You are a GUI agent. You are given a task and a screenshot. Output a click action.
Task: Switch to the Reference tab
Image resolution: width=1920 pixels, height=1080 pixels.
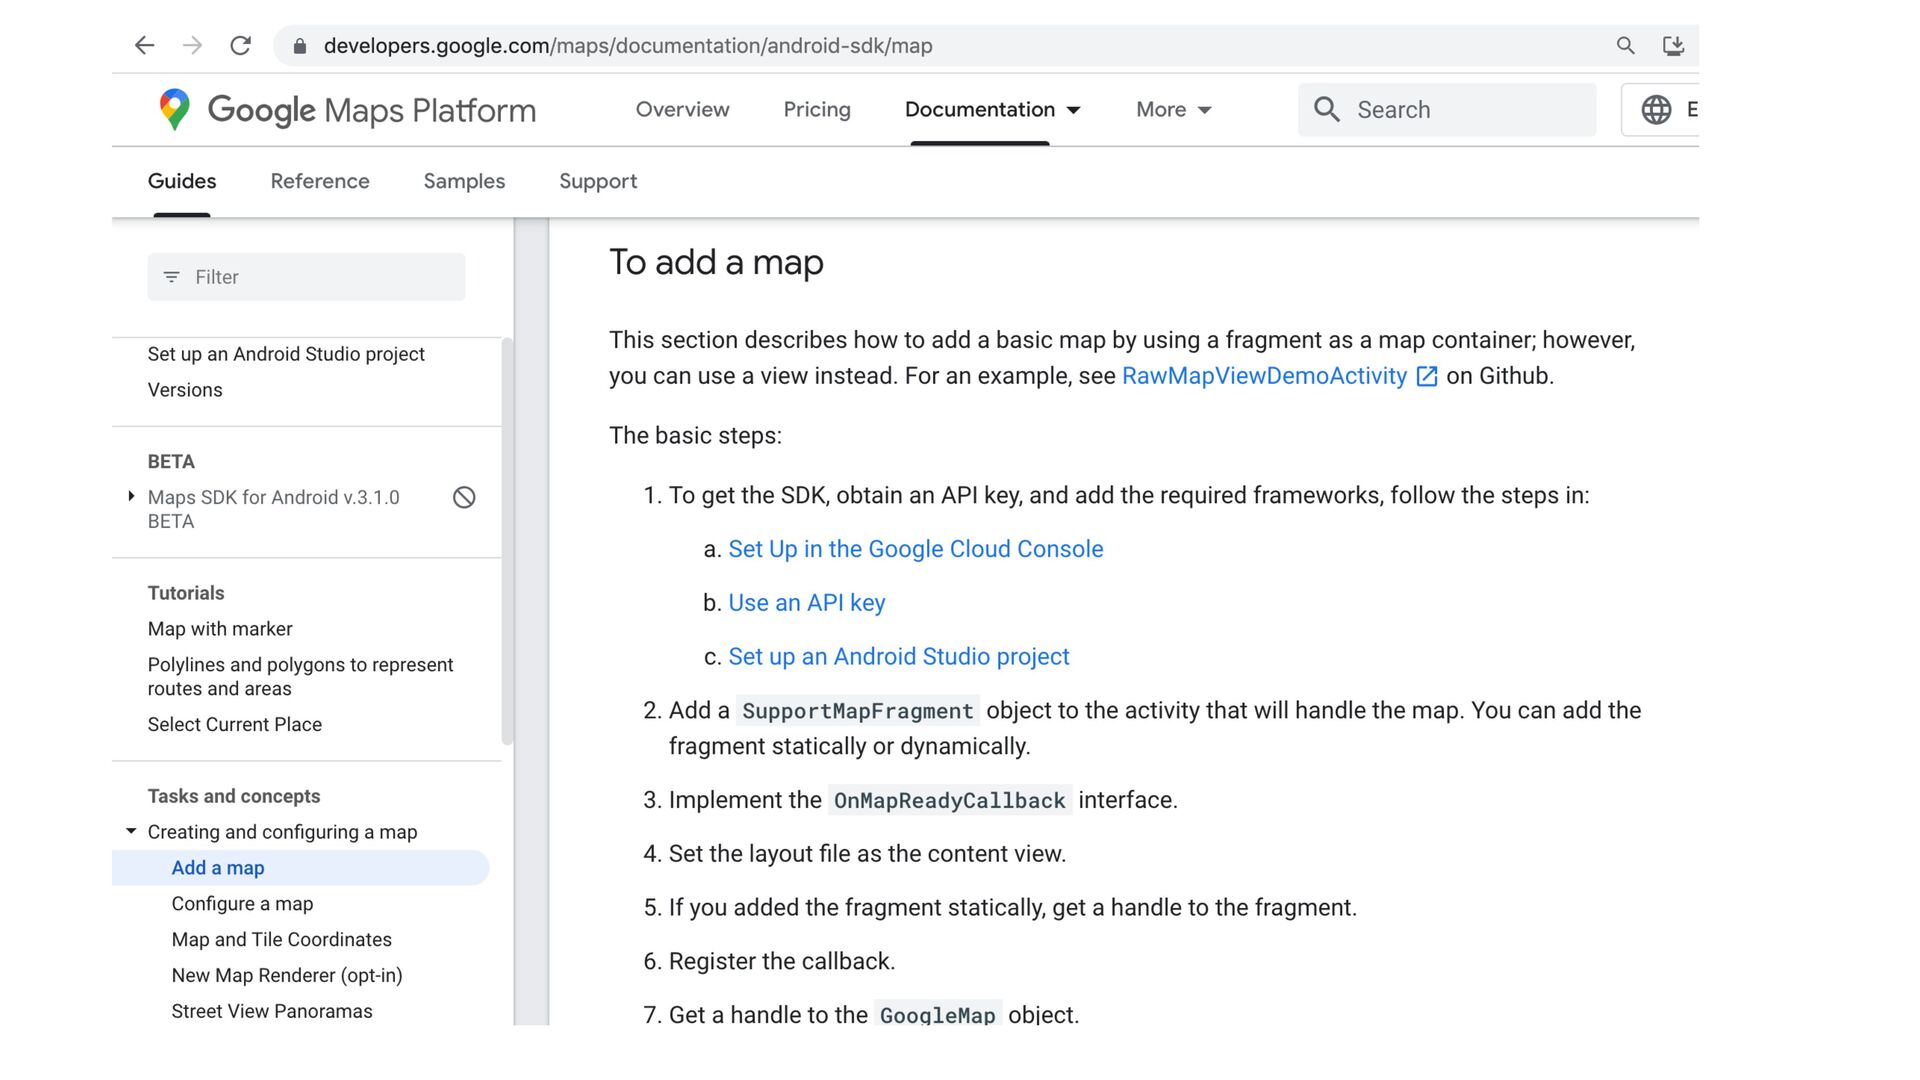(320, 181)
